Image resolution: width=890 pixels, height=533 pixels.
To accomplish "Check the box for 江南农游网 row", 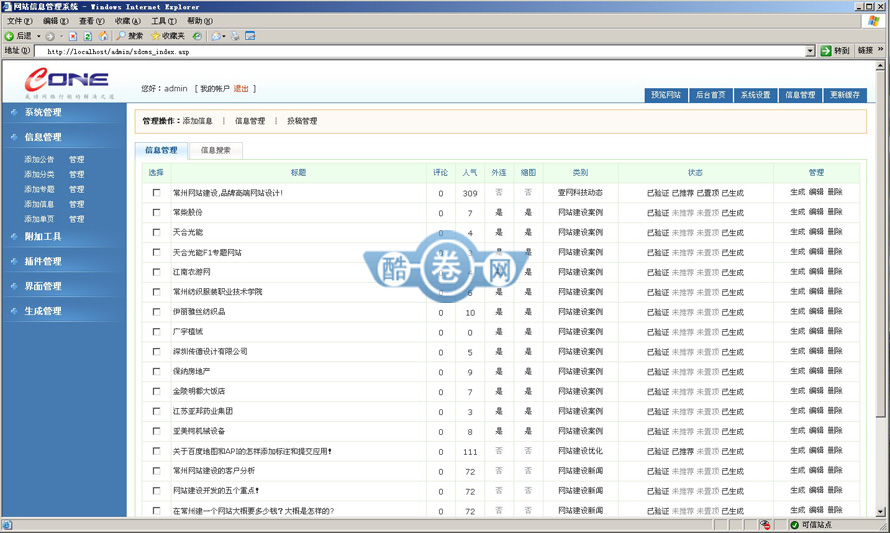I will (156, 272).
